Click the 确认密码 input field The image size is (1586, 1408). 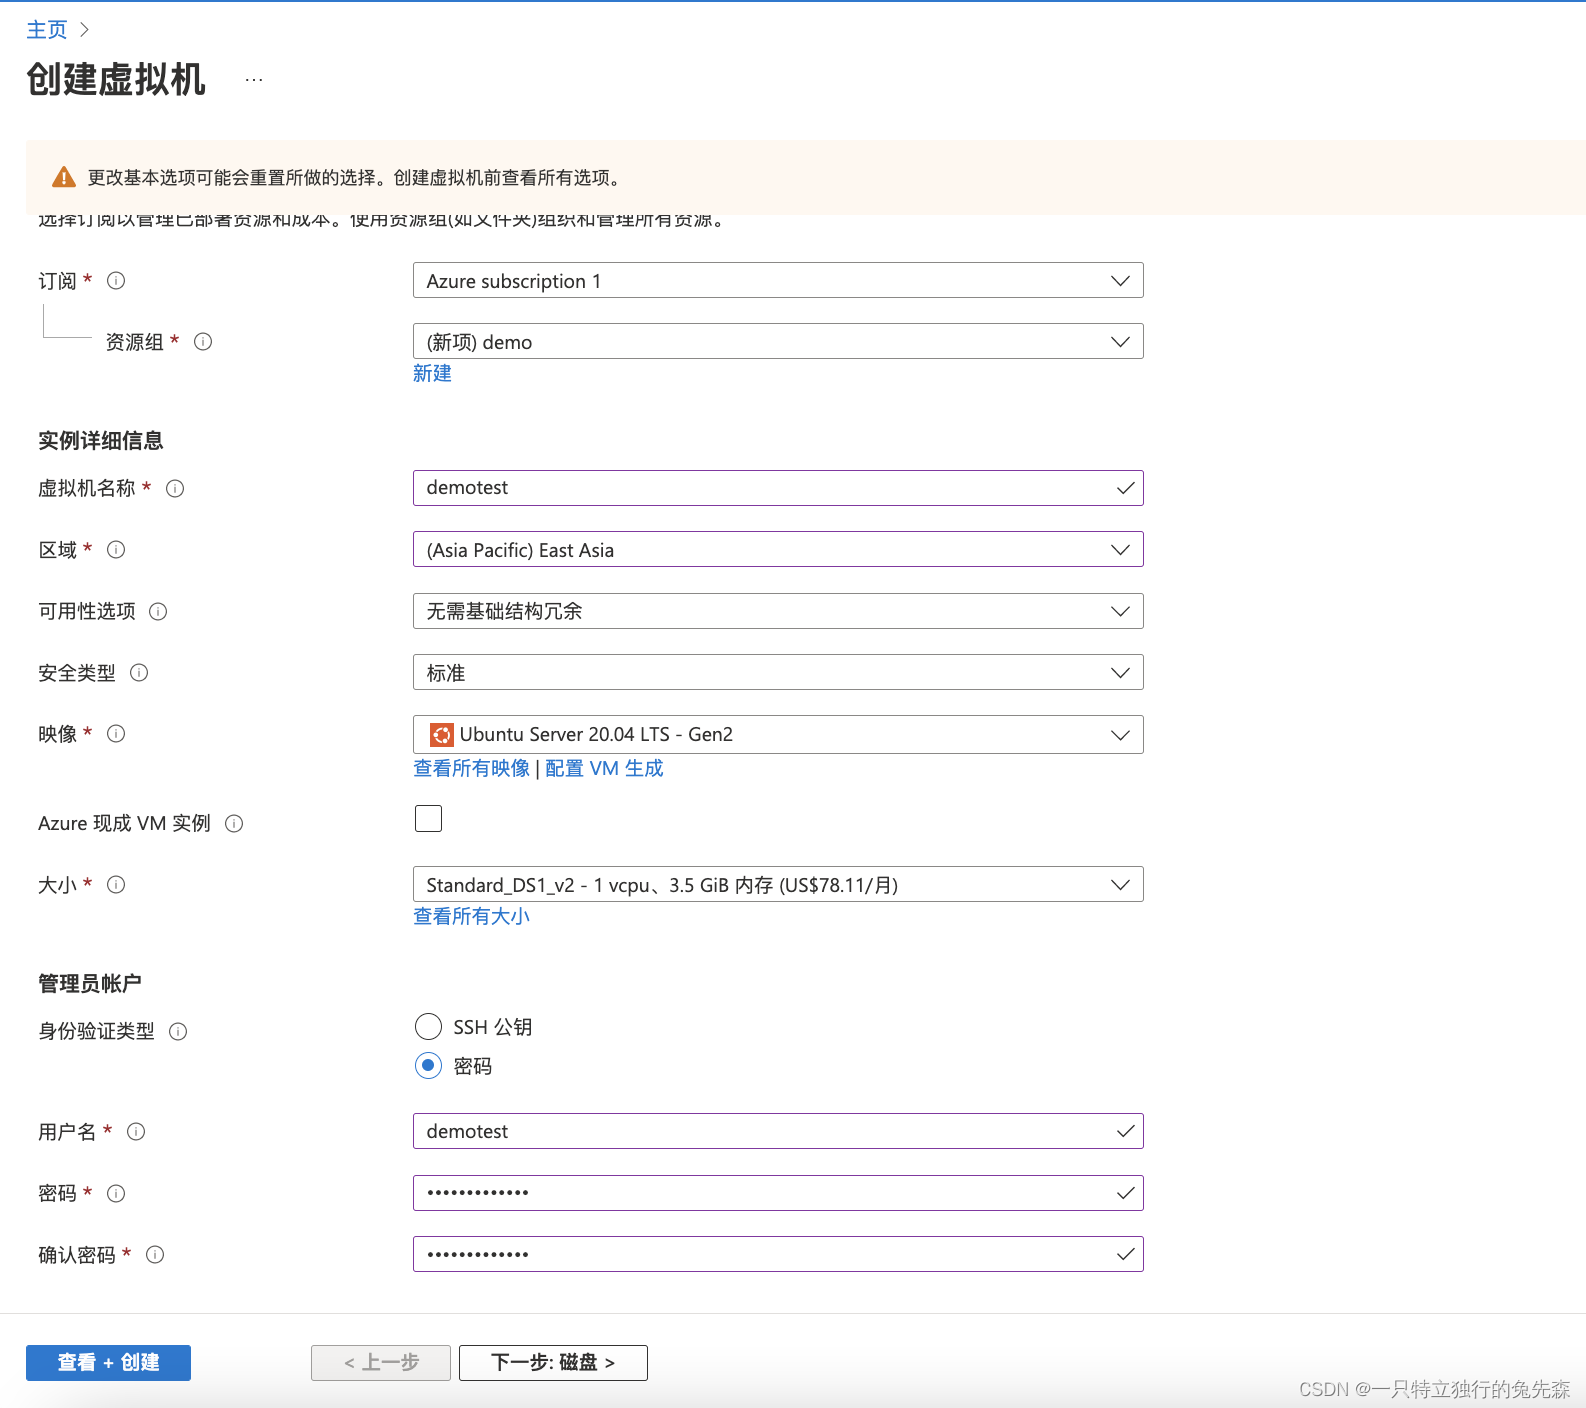point(778,1254)
